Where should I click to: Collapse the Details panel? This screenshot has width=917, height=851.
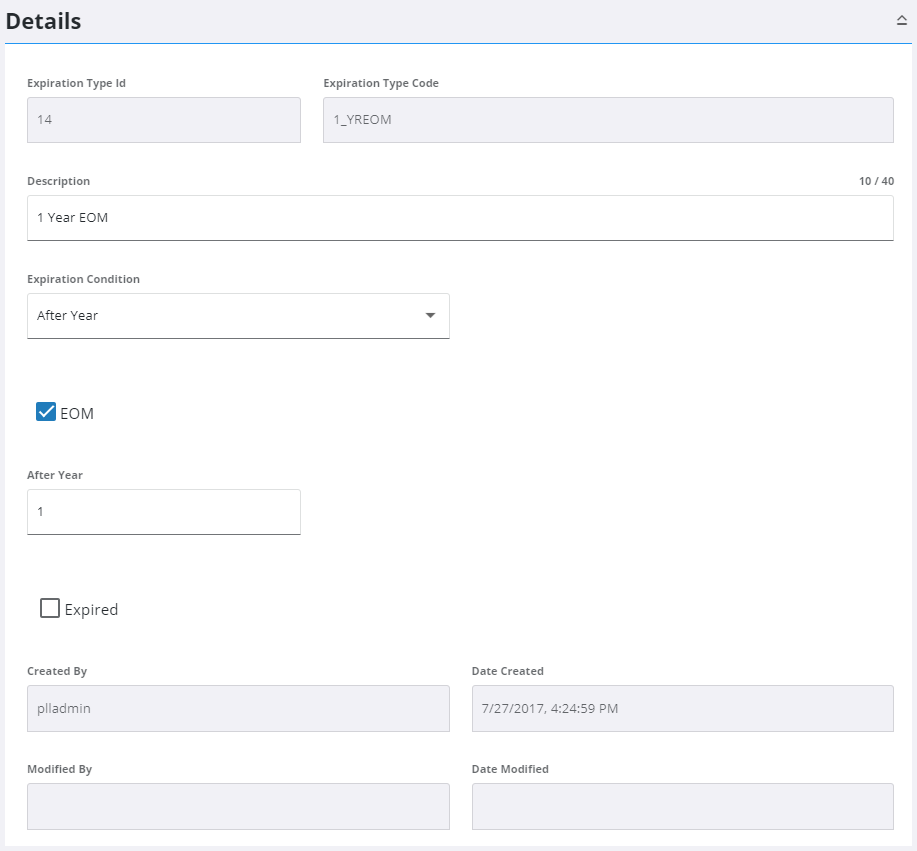click(x=901, y=20)
